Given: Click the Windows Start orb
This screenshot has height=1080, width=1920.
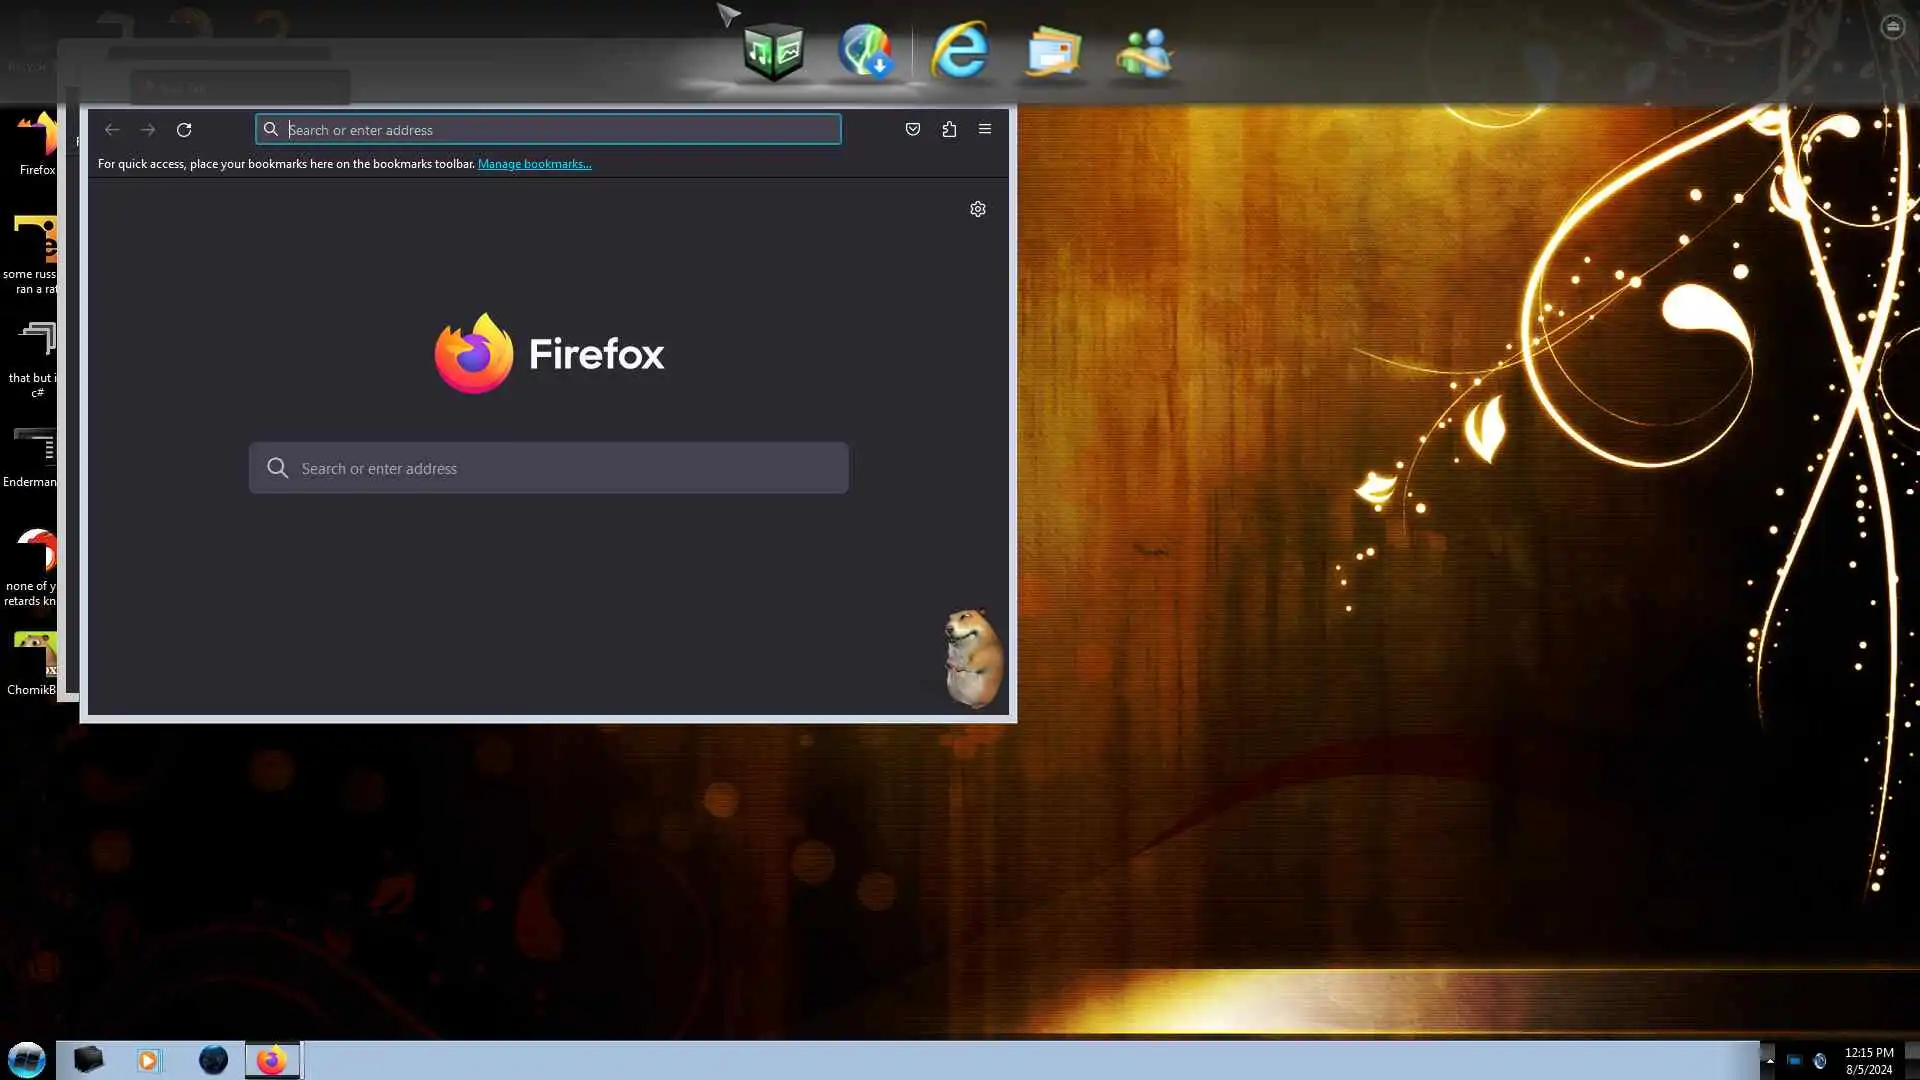Looking at the screenshot, I should [x=26, y=1059].
